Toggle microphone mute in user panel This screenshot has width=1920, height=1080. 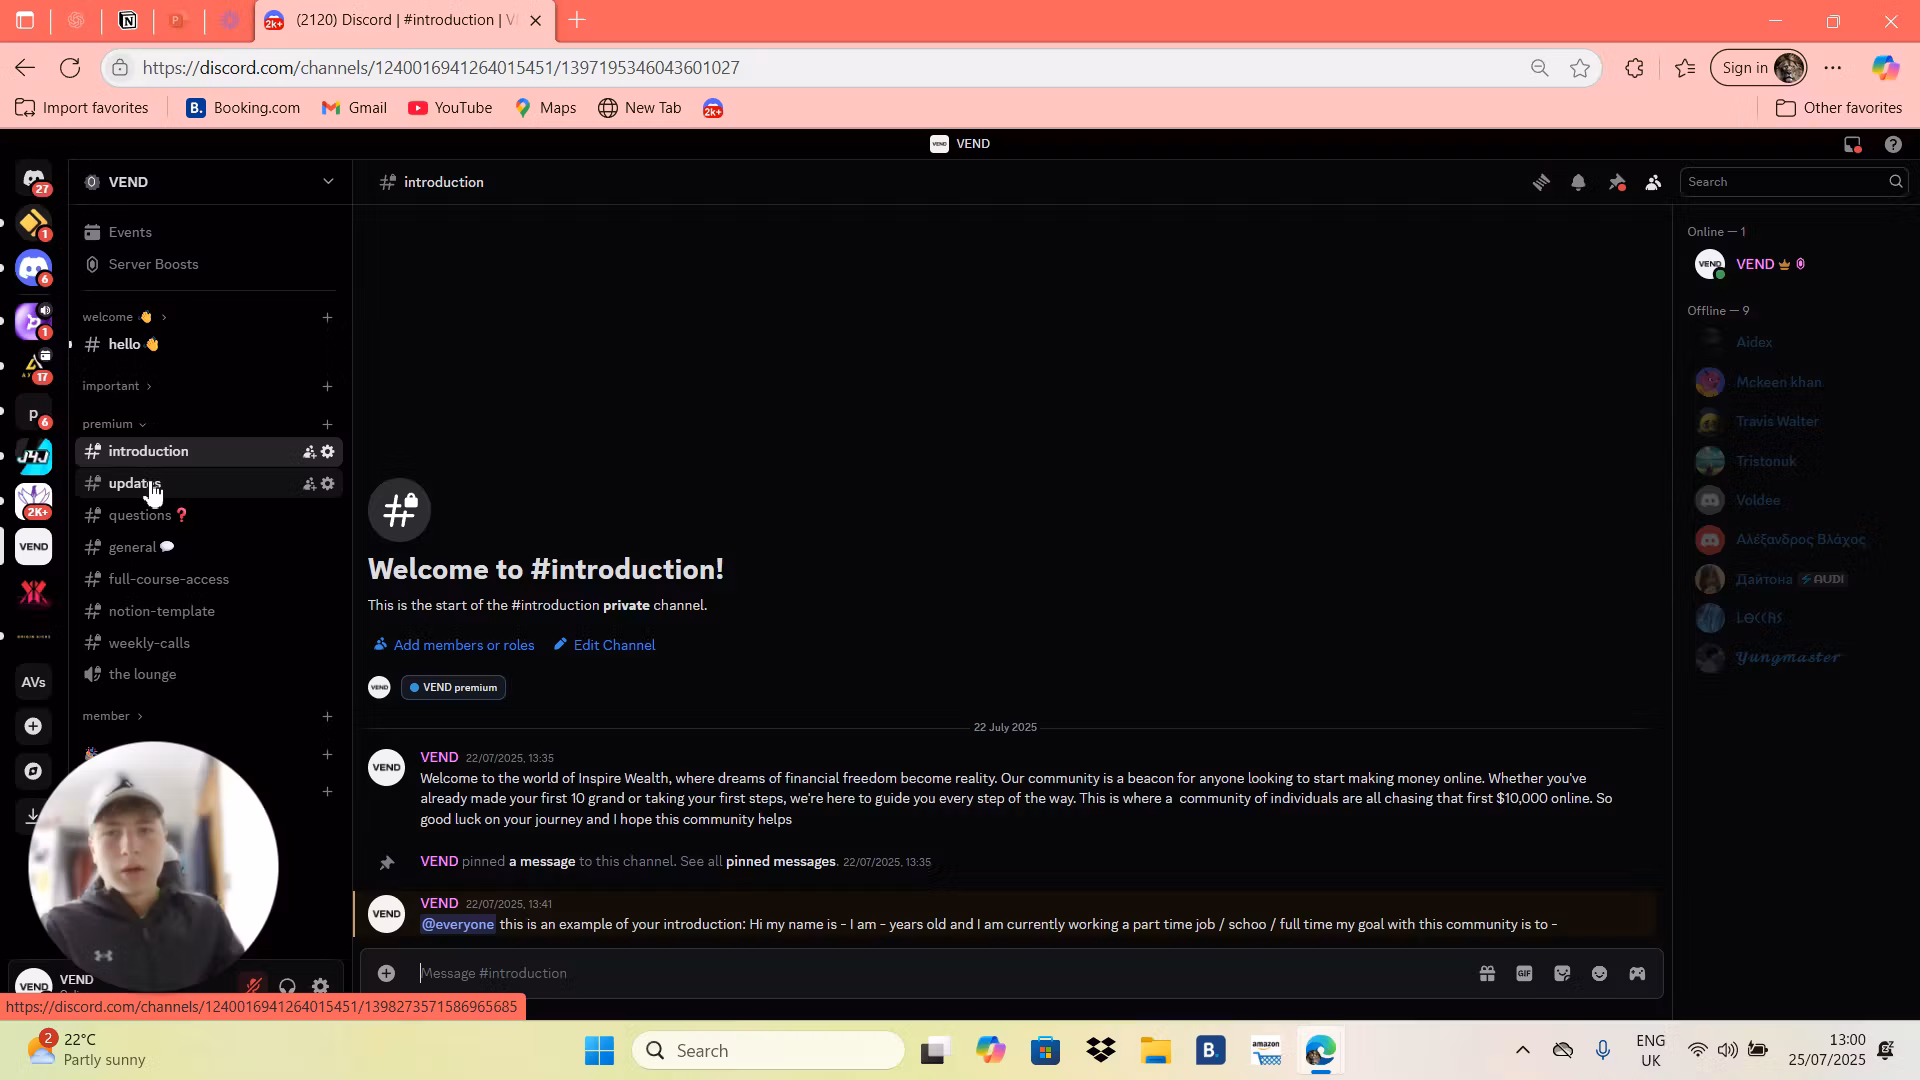click(254, 987)
